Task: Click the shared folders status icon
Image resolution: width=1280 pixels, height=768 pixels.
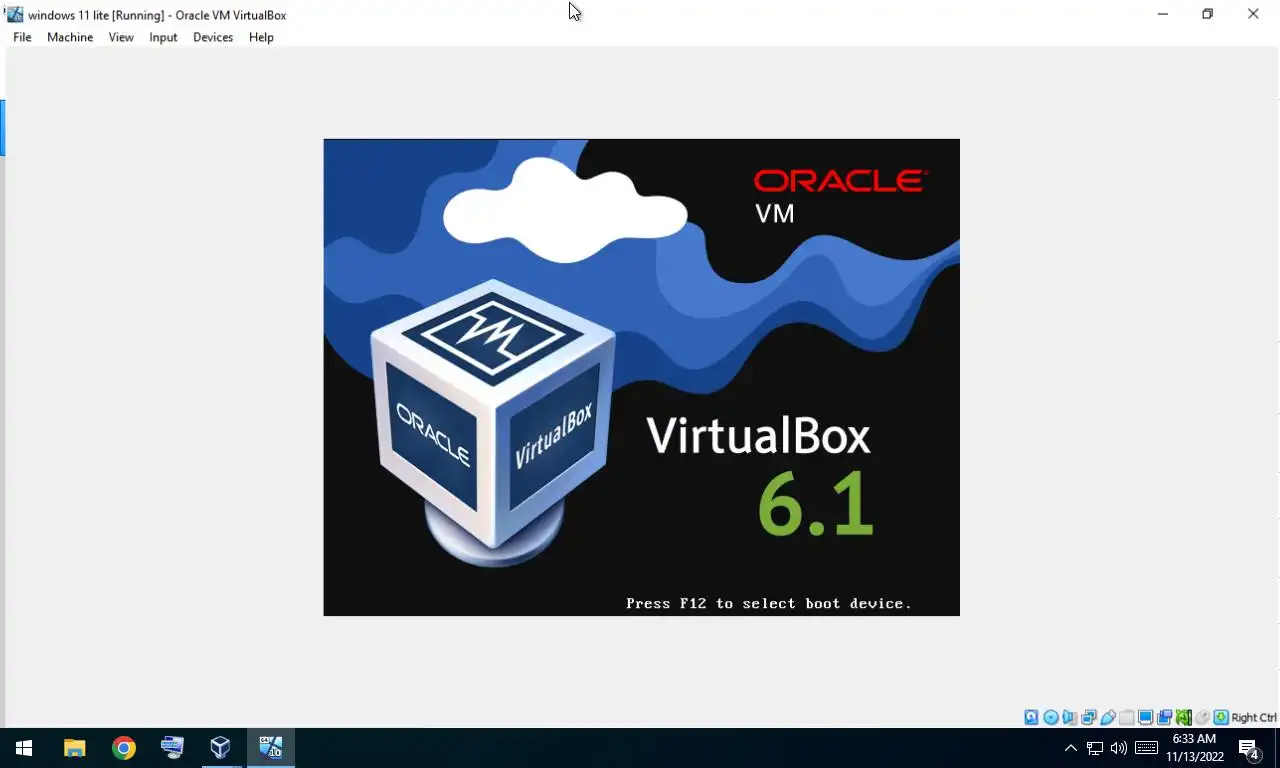Action: (1127, 717)
